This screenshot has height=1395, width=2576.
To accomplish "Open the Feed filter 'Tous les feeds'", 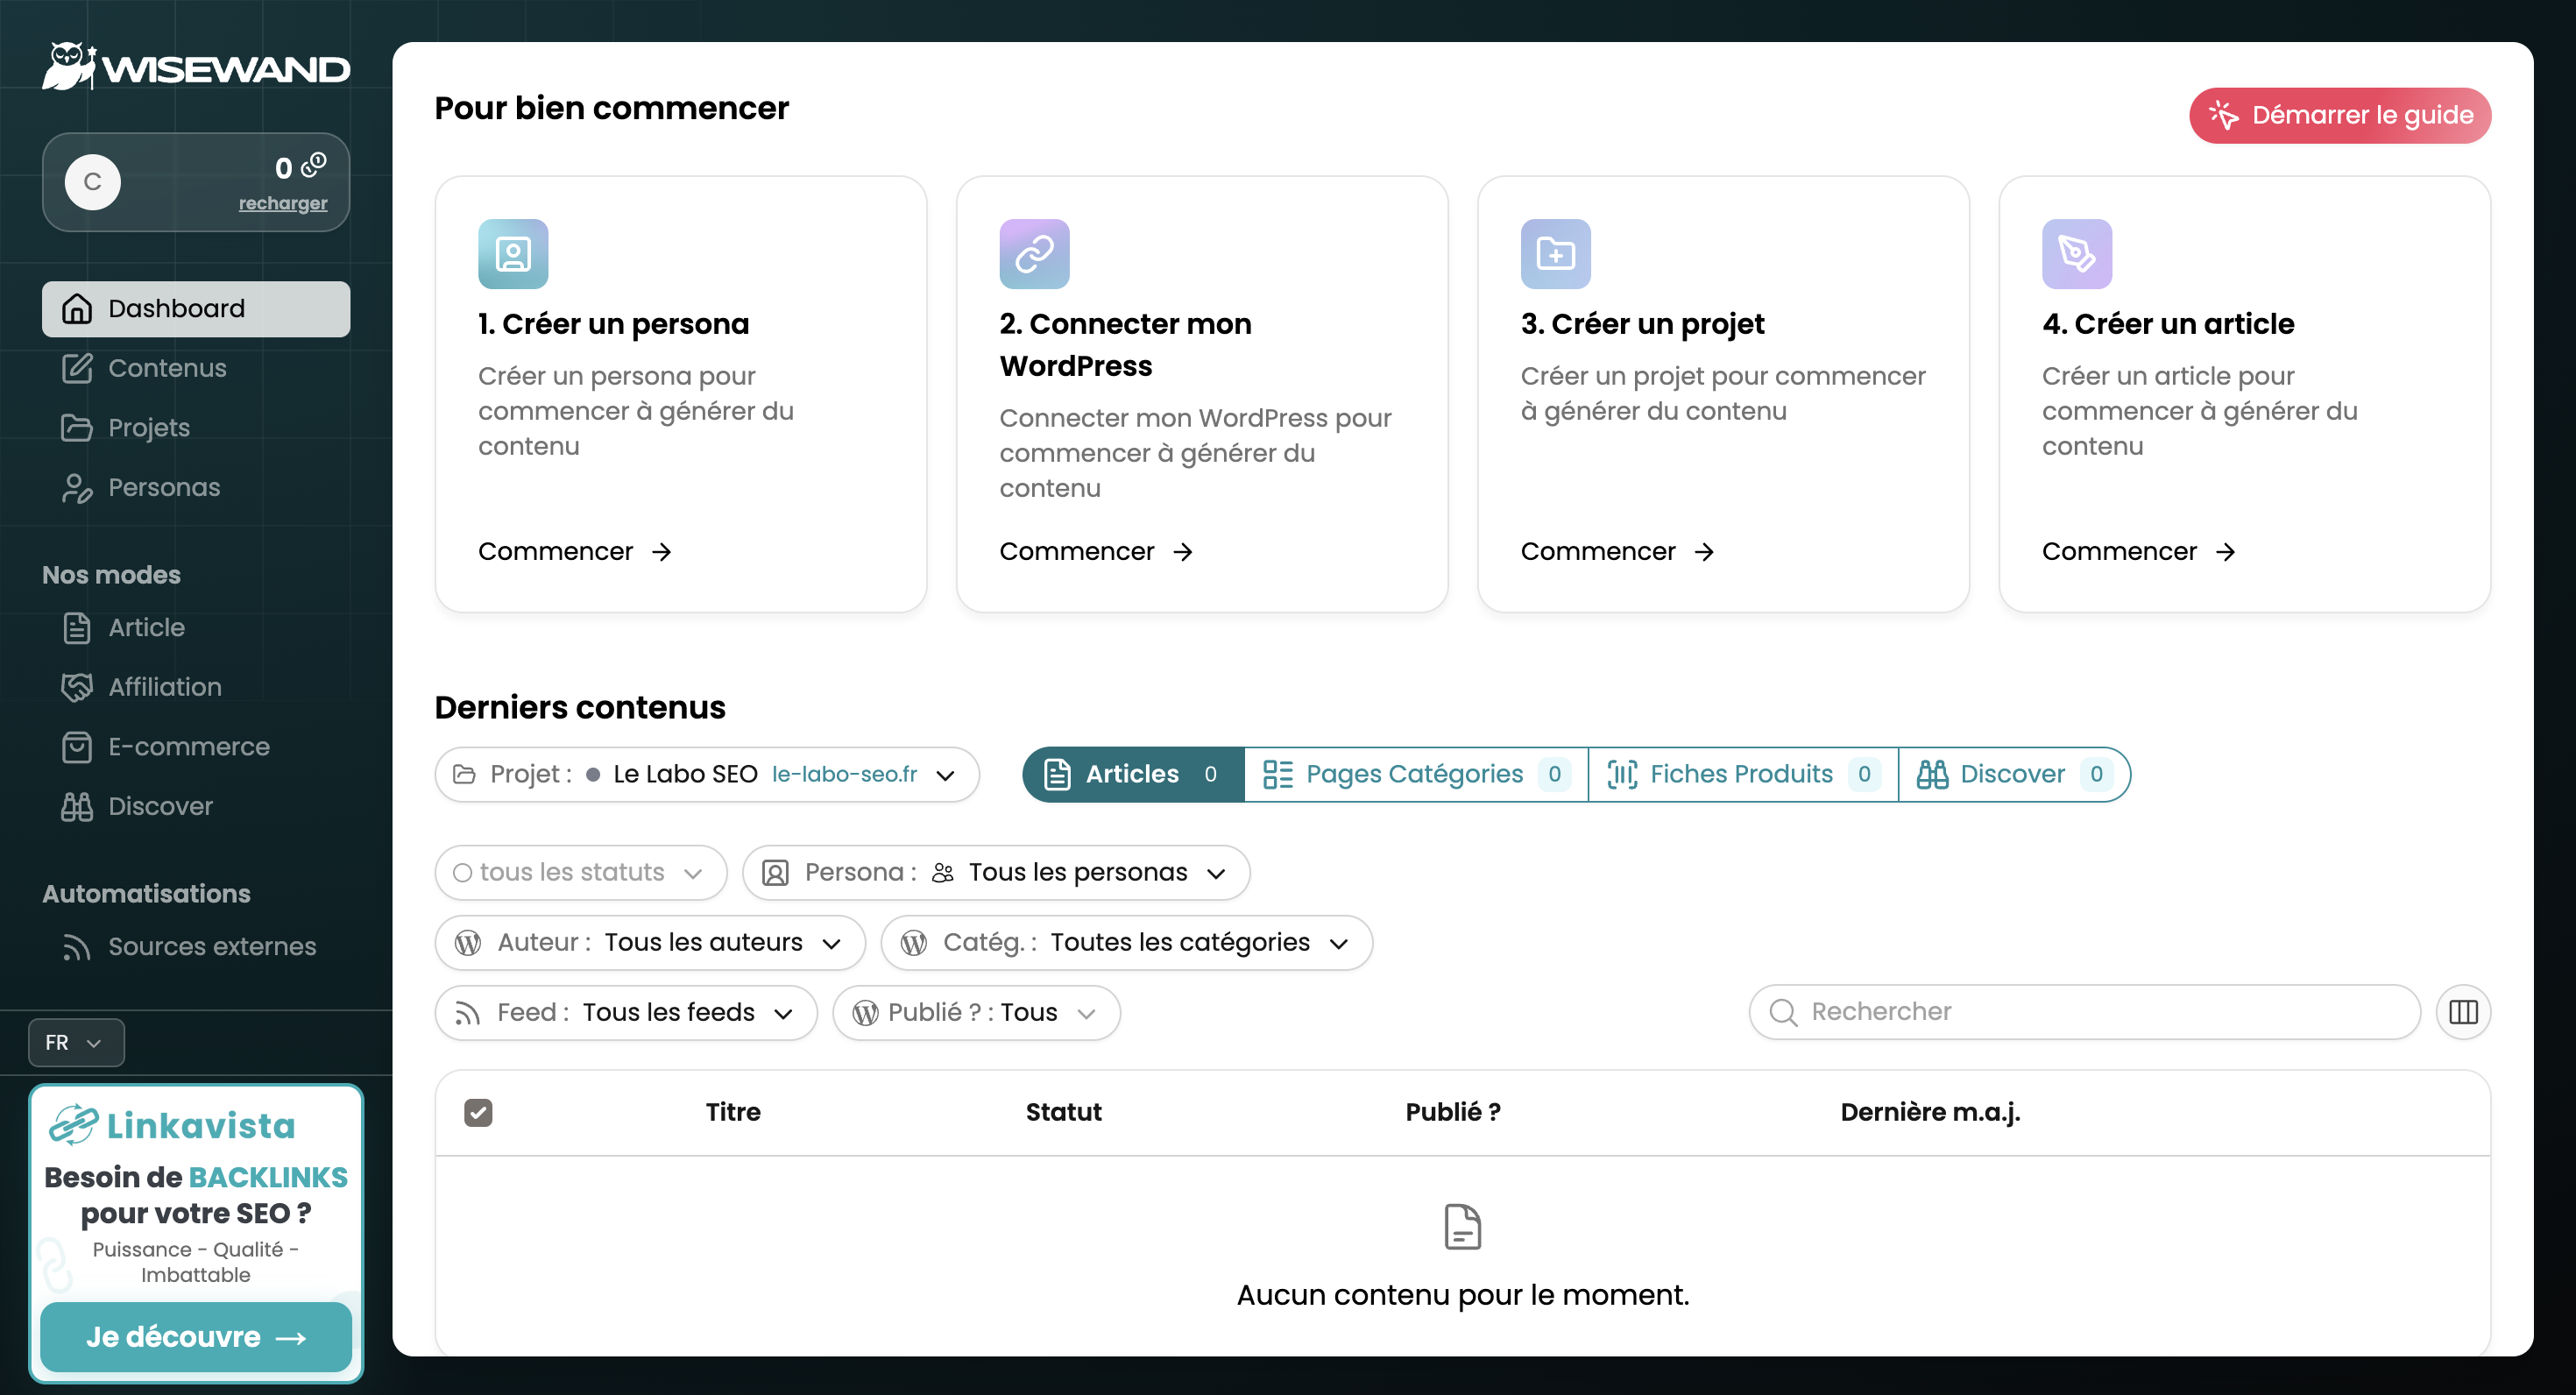I will 626,1012.
